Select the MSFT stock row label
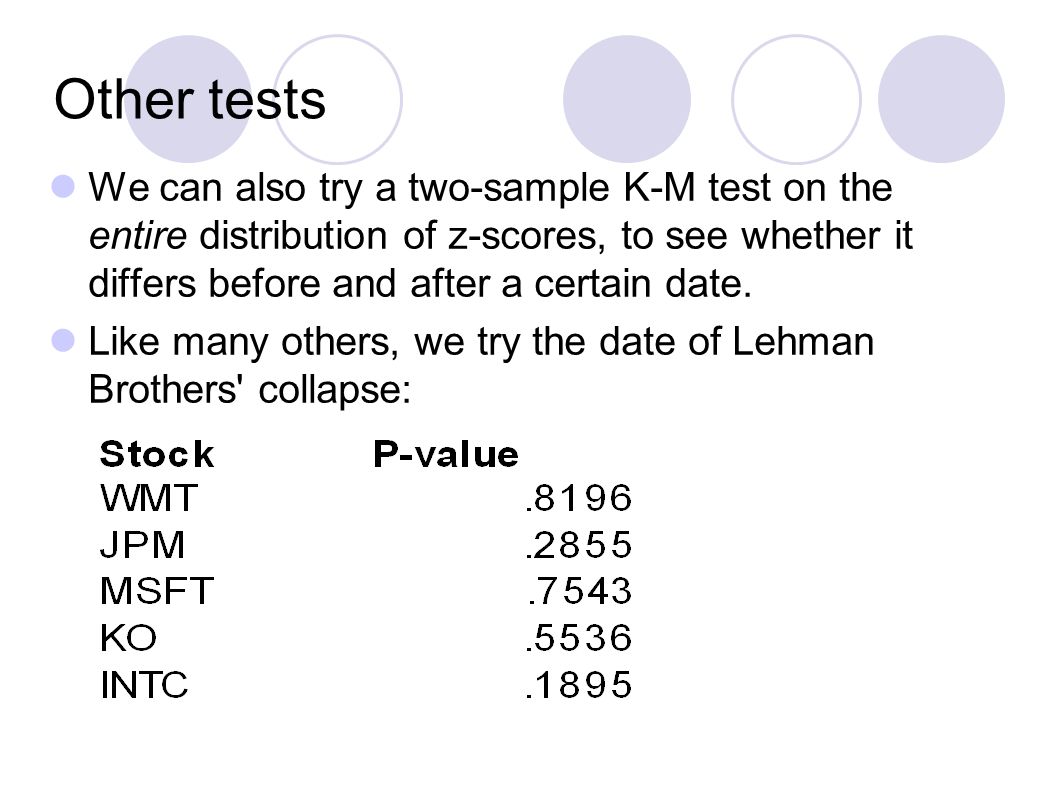1058x793 pixels. click(157, 591)
